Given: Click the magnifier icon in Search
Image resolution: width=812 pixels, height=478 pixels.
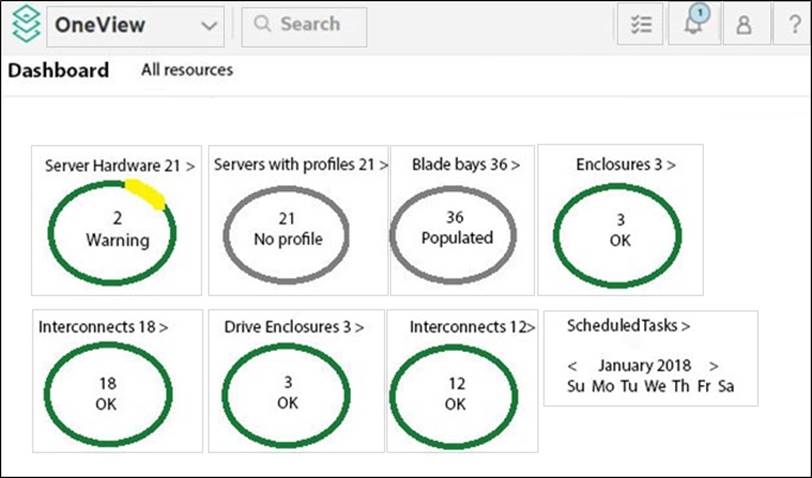Looking at the screenshot, I should pyautogui.click(x=263, y=25).
